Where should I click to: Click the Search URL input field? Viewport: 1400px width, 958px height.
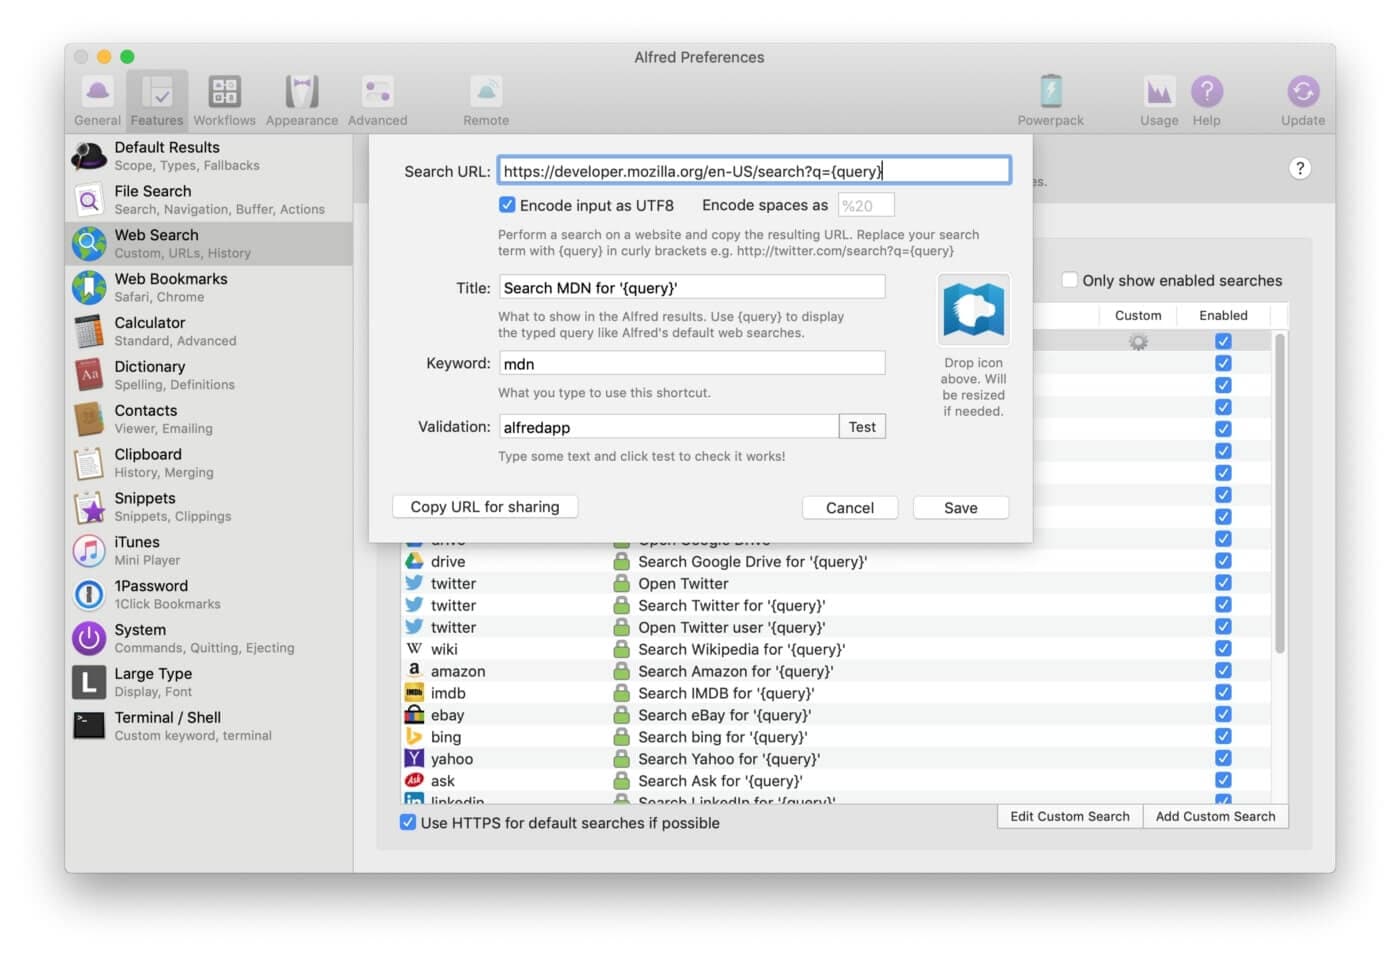click(x=754, y=171)
